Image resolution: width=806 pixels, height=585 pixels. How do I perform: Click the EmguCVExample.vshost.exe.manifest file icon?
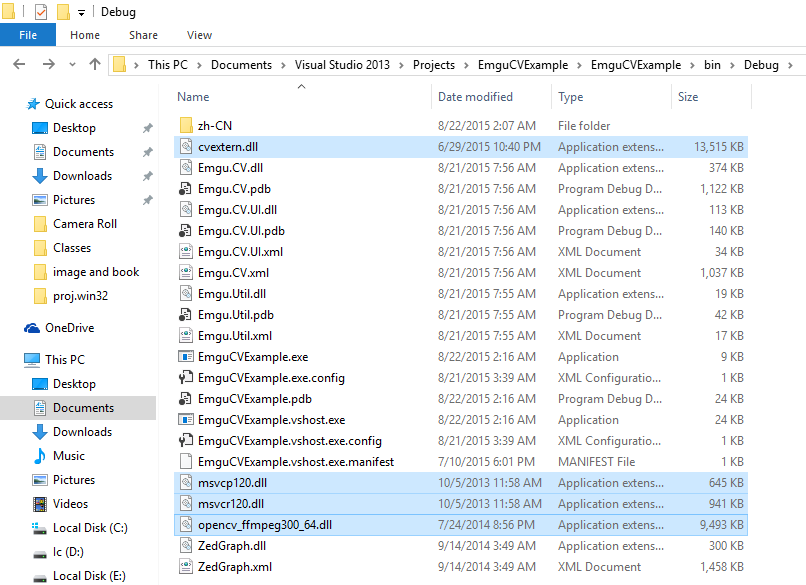click(186, 462)
